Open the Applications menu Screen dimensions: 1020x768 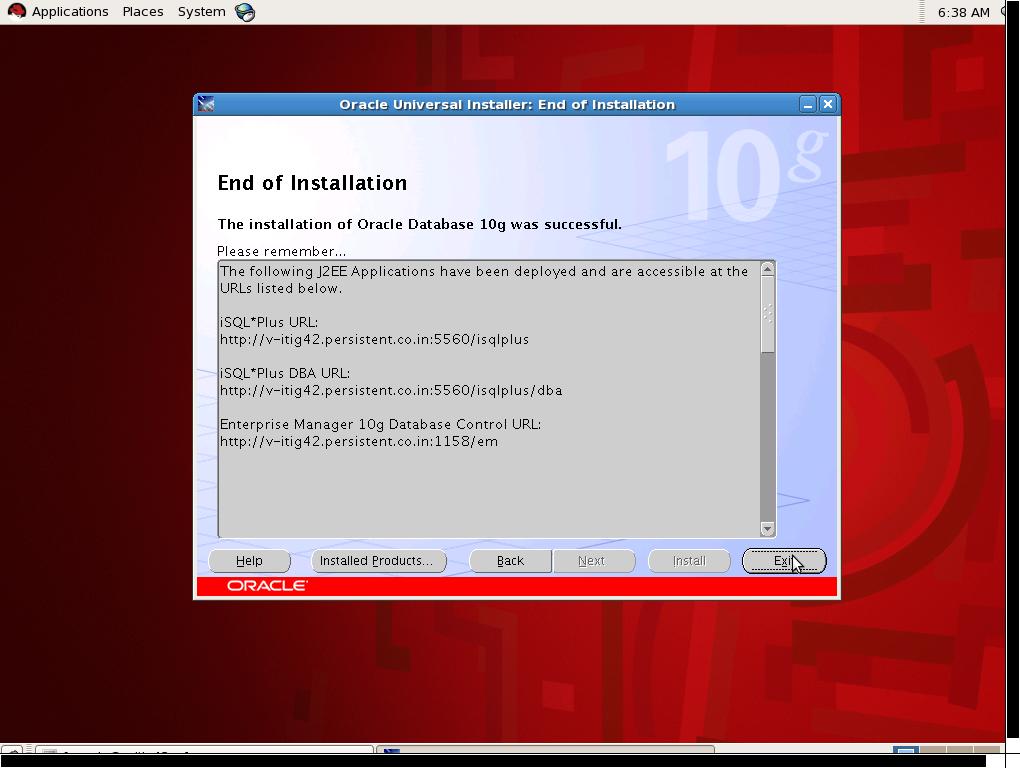[70, 12]
